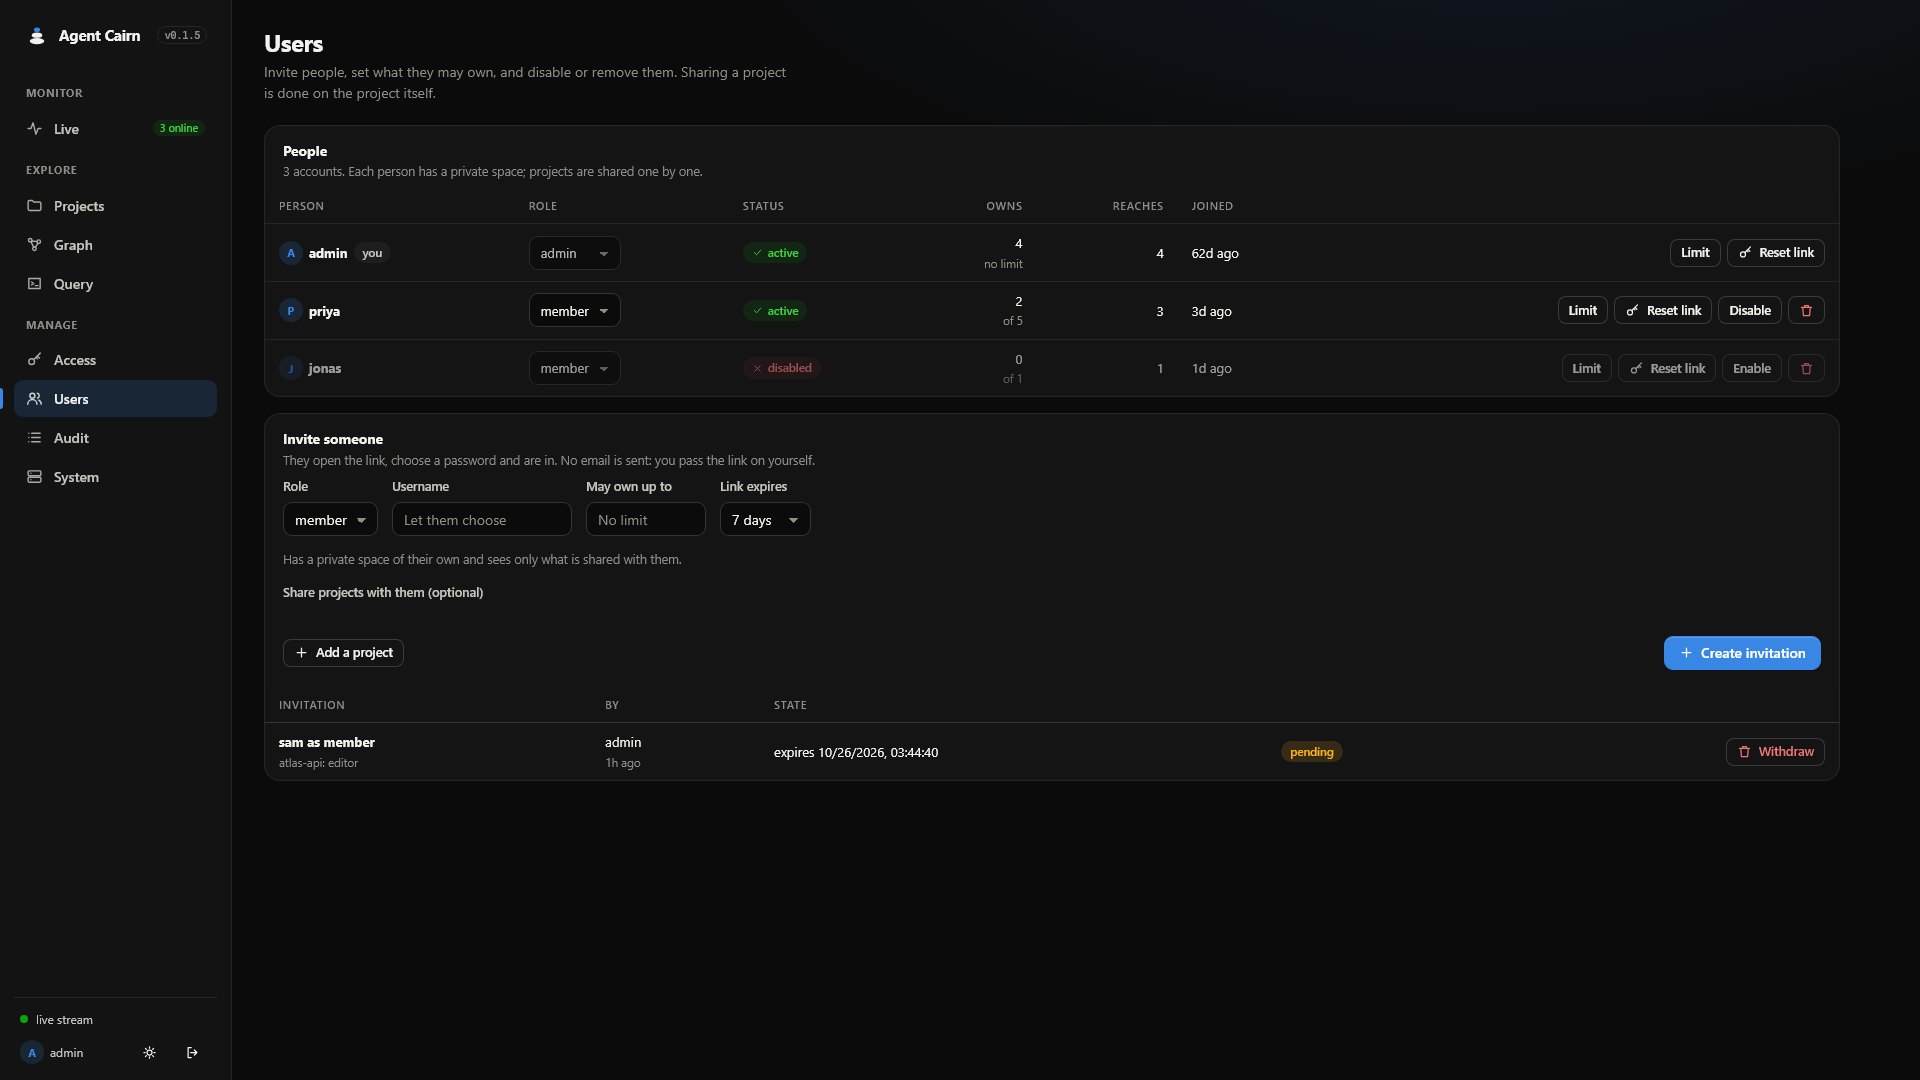
Task: Focus the Username input field
Action: pyautogui.click(x=482, y=520)
